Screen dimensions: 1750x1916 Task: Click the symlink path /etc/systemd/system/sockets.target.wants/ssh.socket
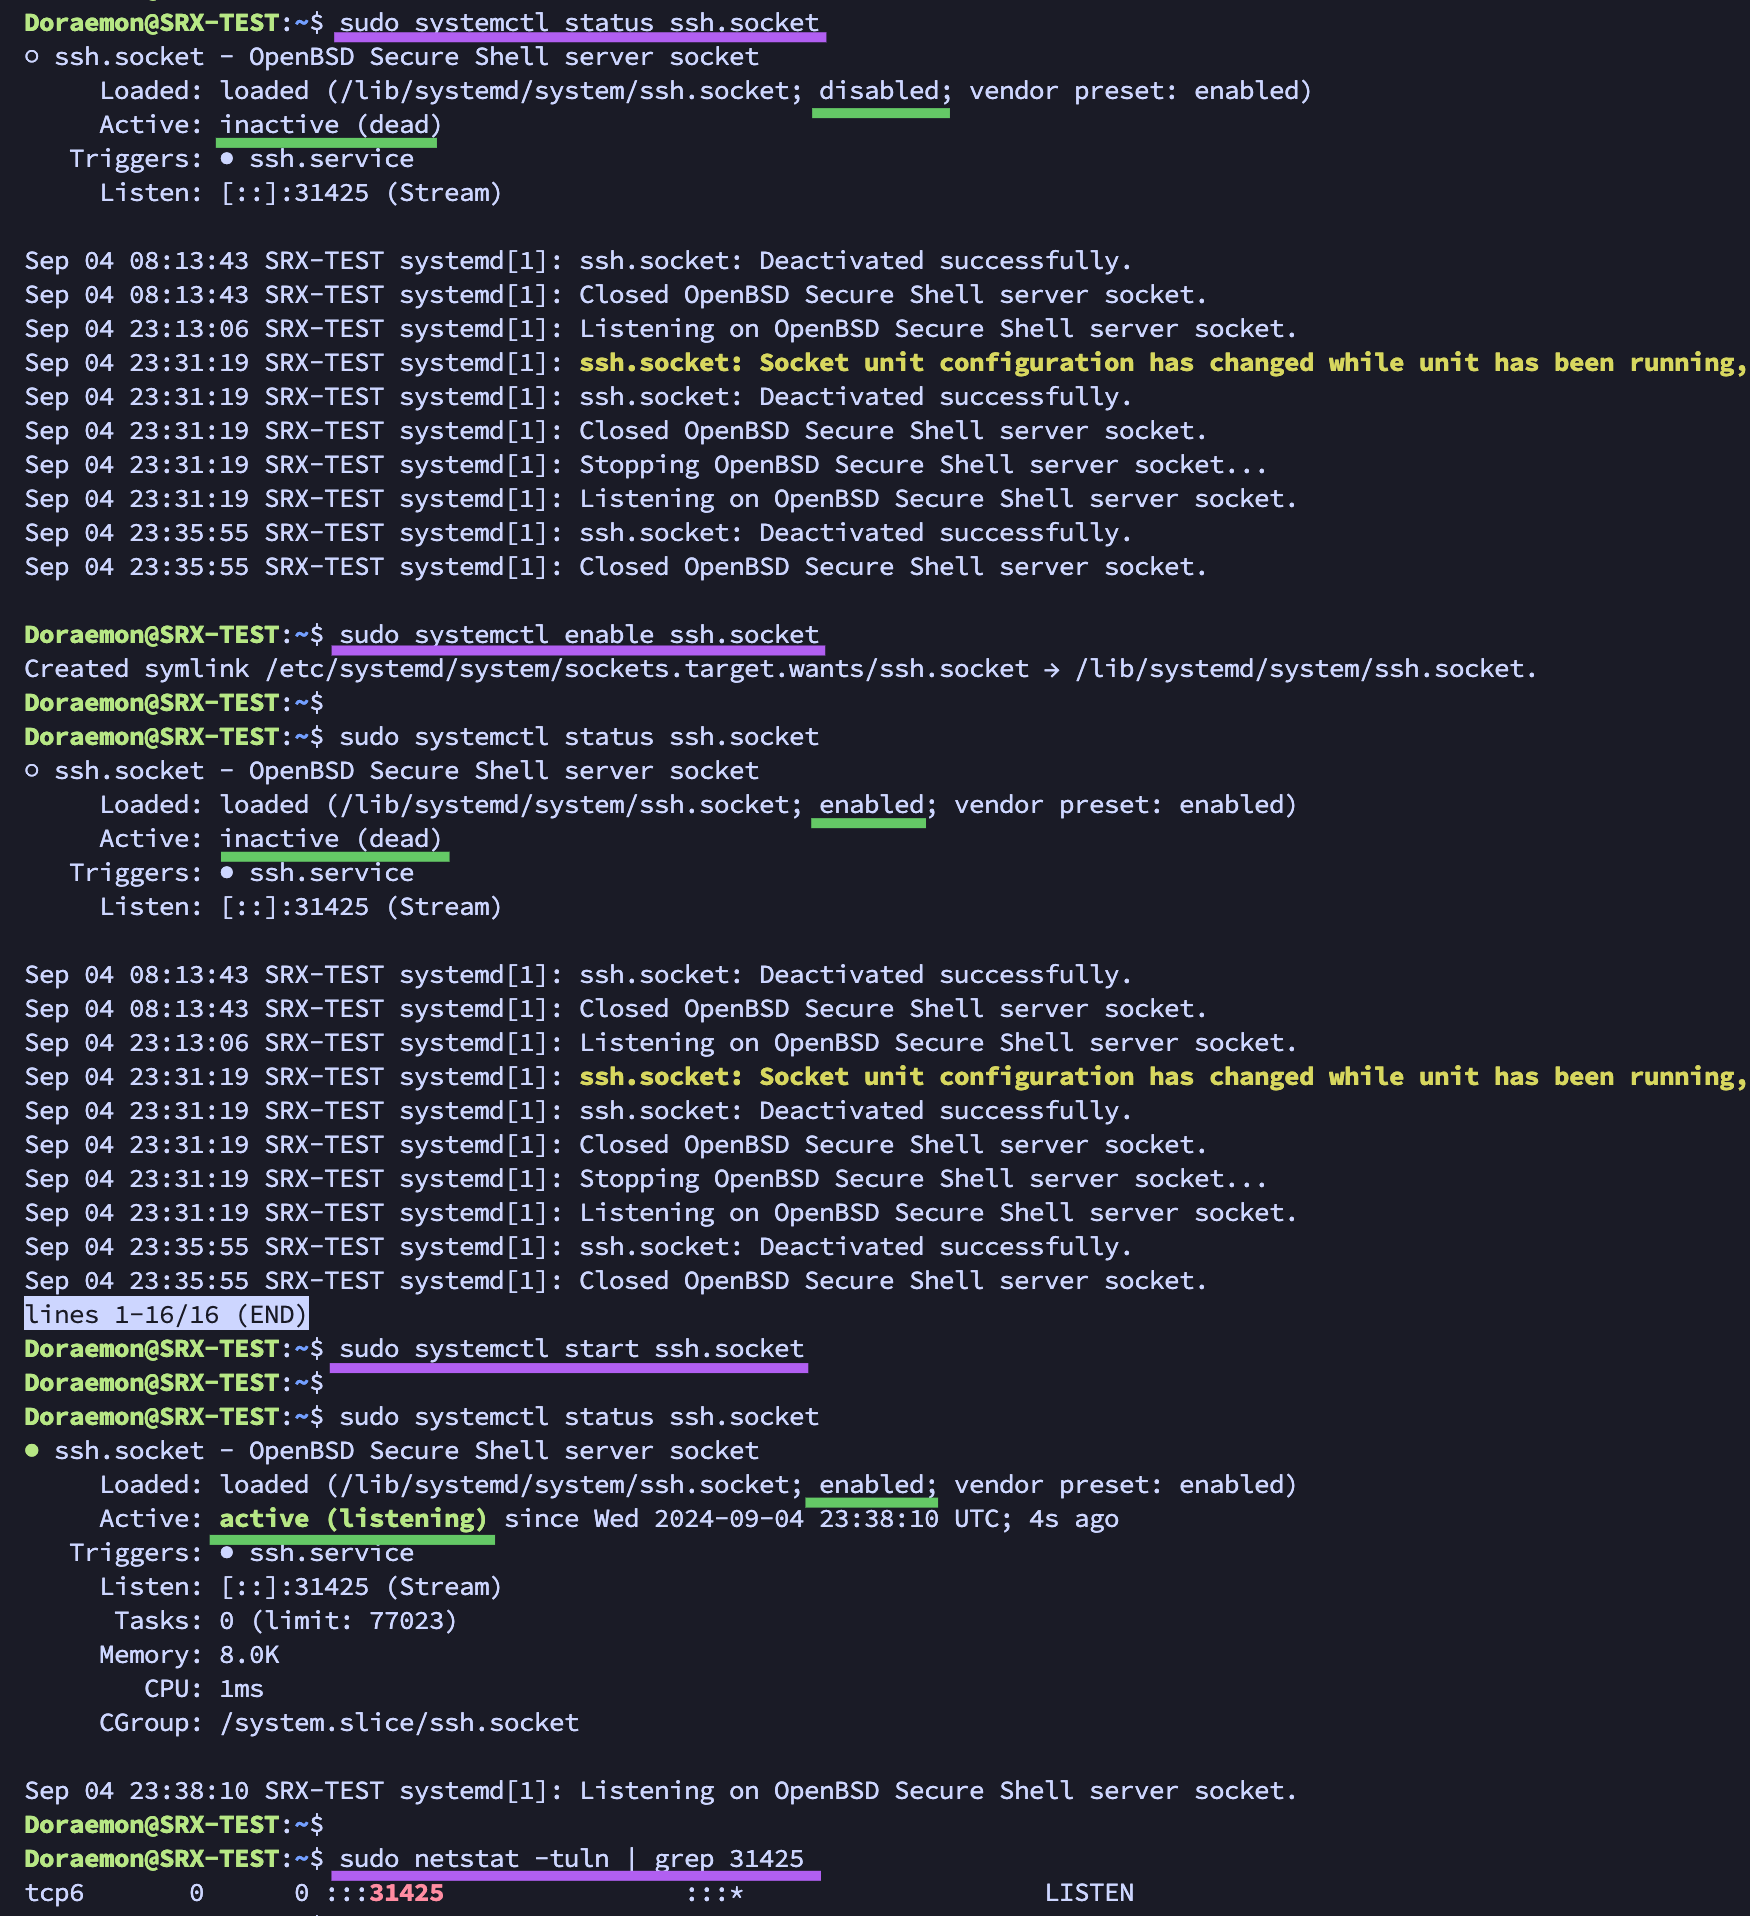point(646,669)
